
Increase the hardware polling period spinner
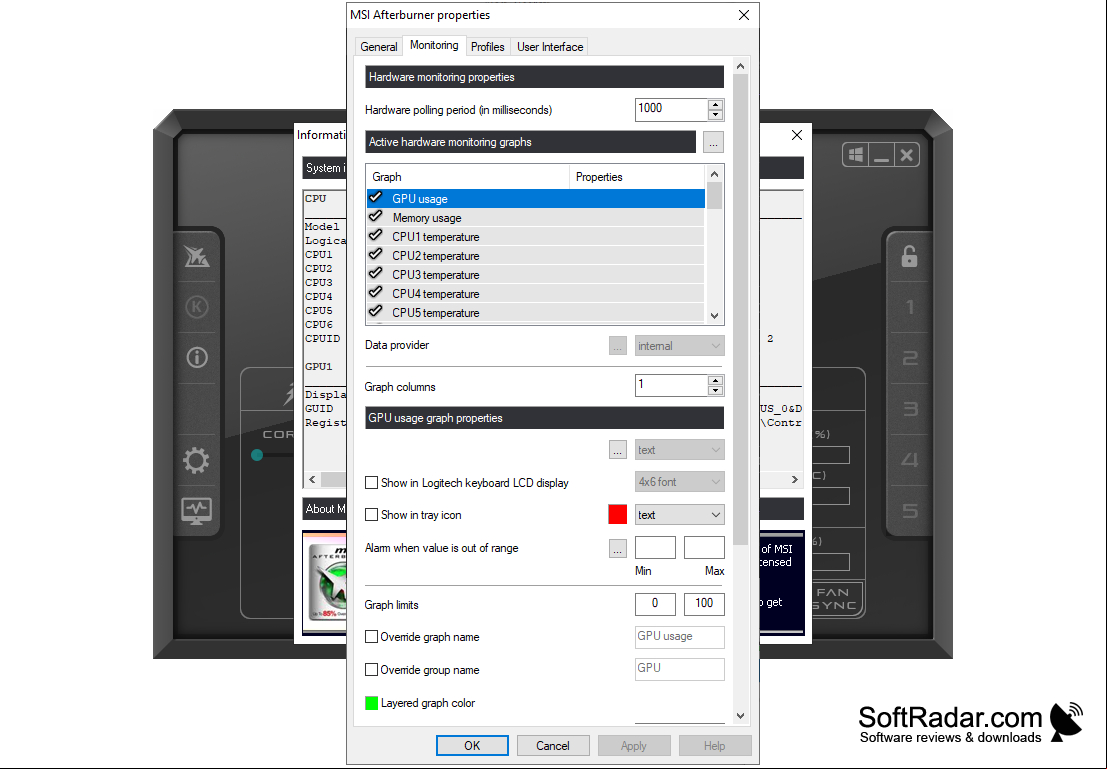(x=715, y=105)
